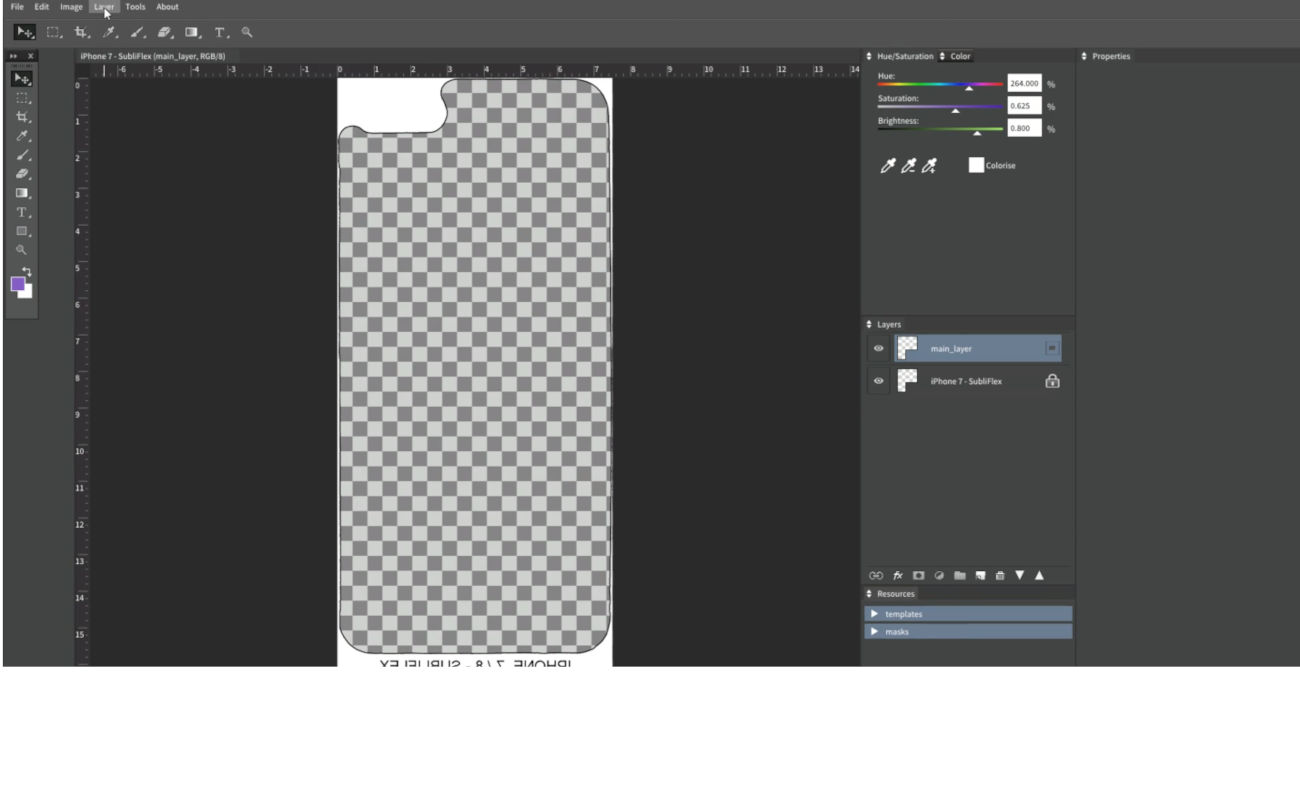Open the Layer menu

tap(104, 7)
